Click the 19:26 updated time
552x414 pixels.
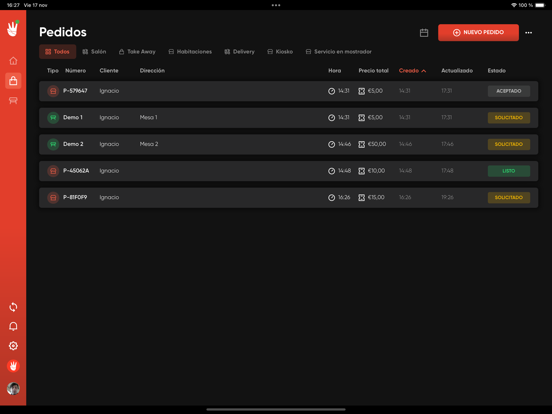coord(447,197)
